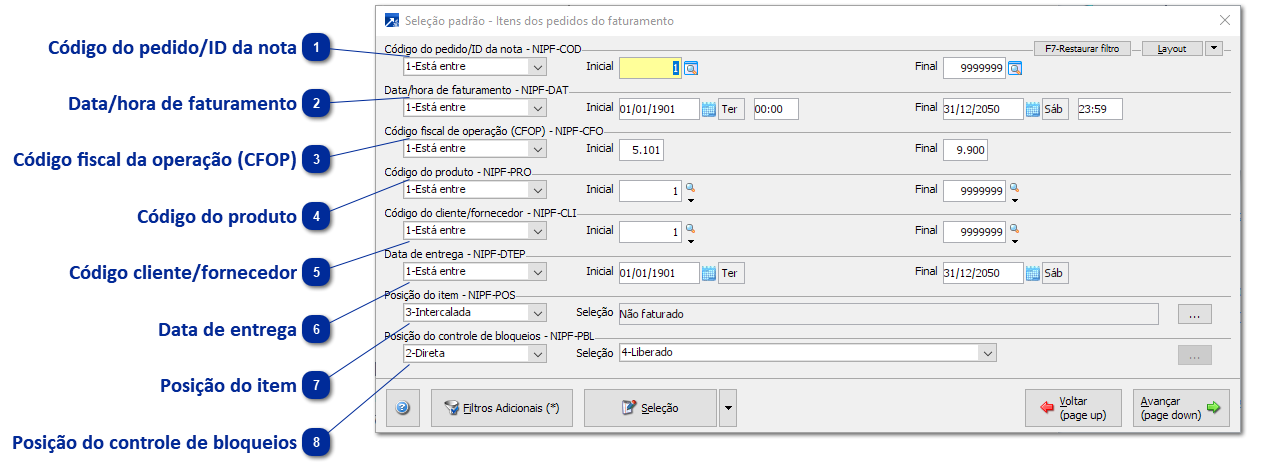Search initial código do produto magnifier
The image size is (1264, 471).
pyautogui.click(x=690, y=187)
